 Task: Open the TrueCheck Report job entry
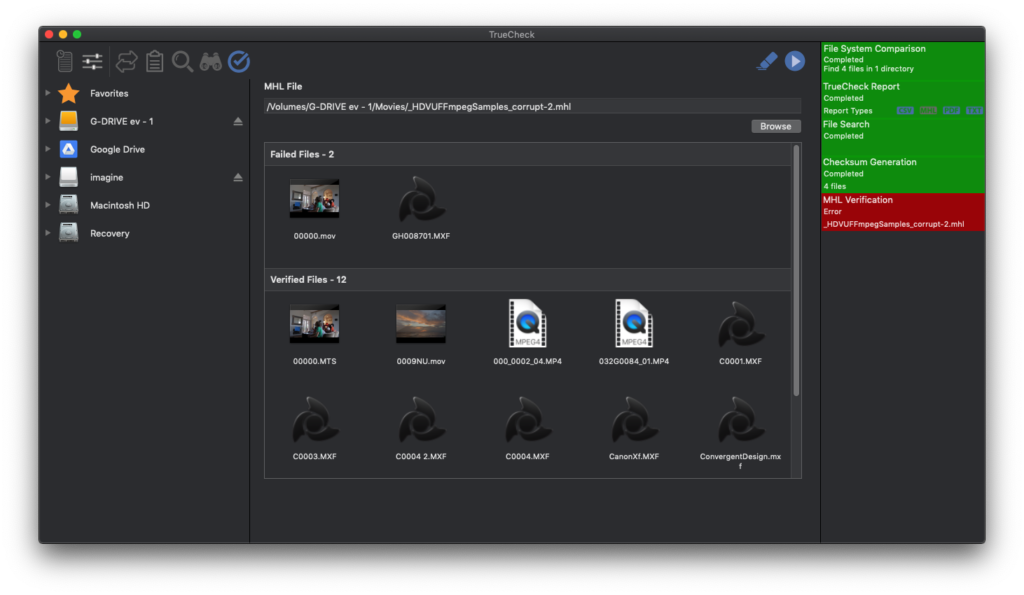click(903, 99)
